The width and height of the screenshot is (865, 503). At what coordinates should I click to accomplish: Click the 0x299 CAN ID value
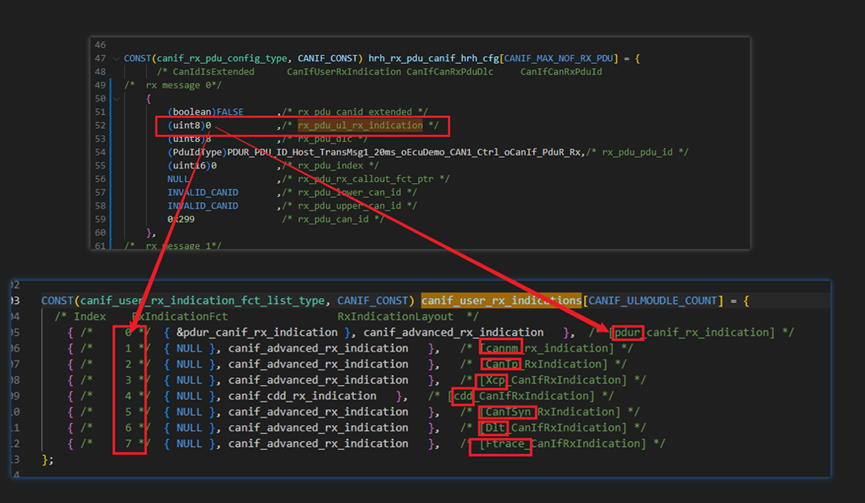(181, 220)
